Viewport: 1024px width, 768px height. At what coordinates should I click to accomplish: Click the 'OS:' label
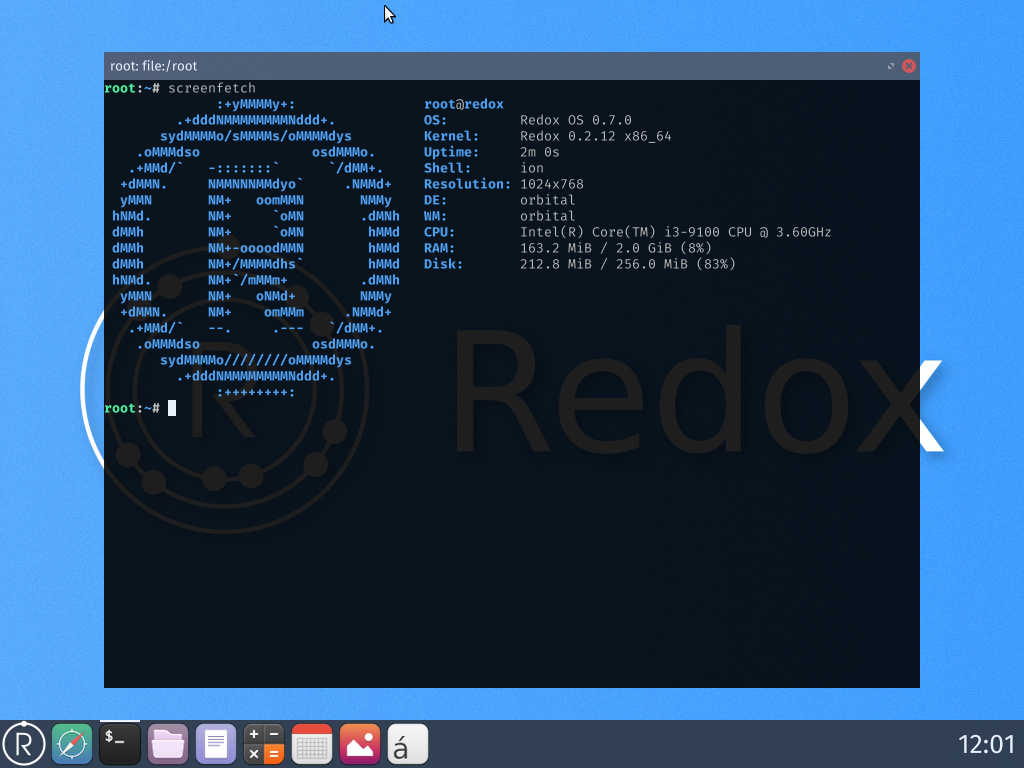click(436, 120)
